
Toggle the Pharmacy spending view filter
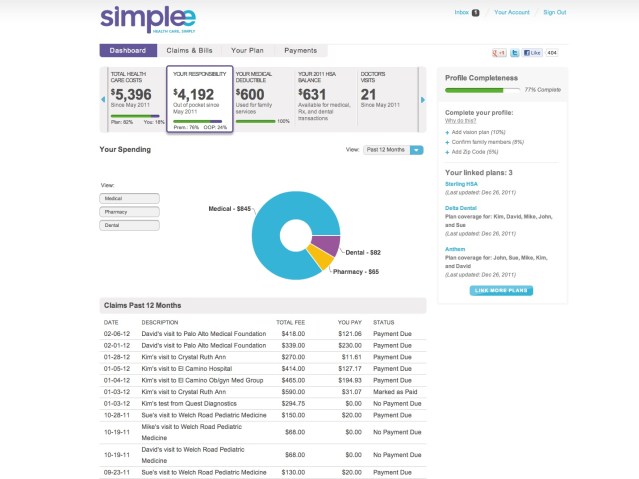pyautogui.click(x=129, y=212)
